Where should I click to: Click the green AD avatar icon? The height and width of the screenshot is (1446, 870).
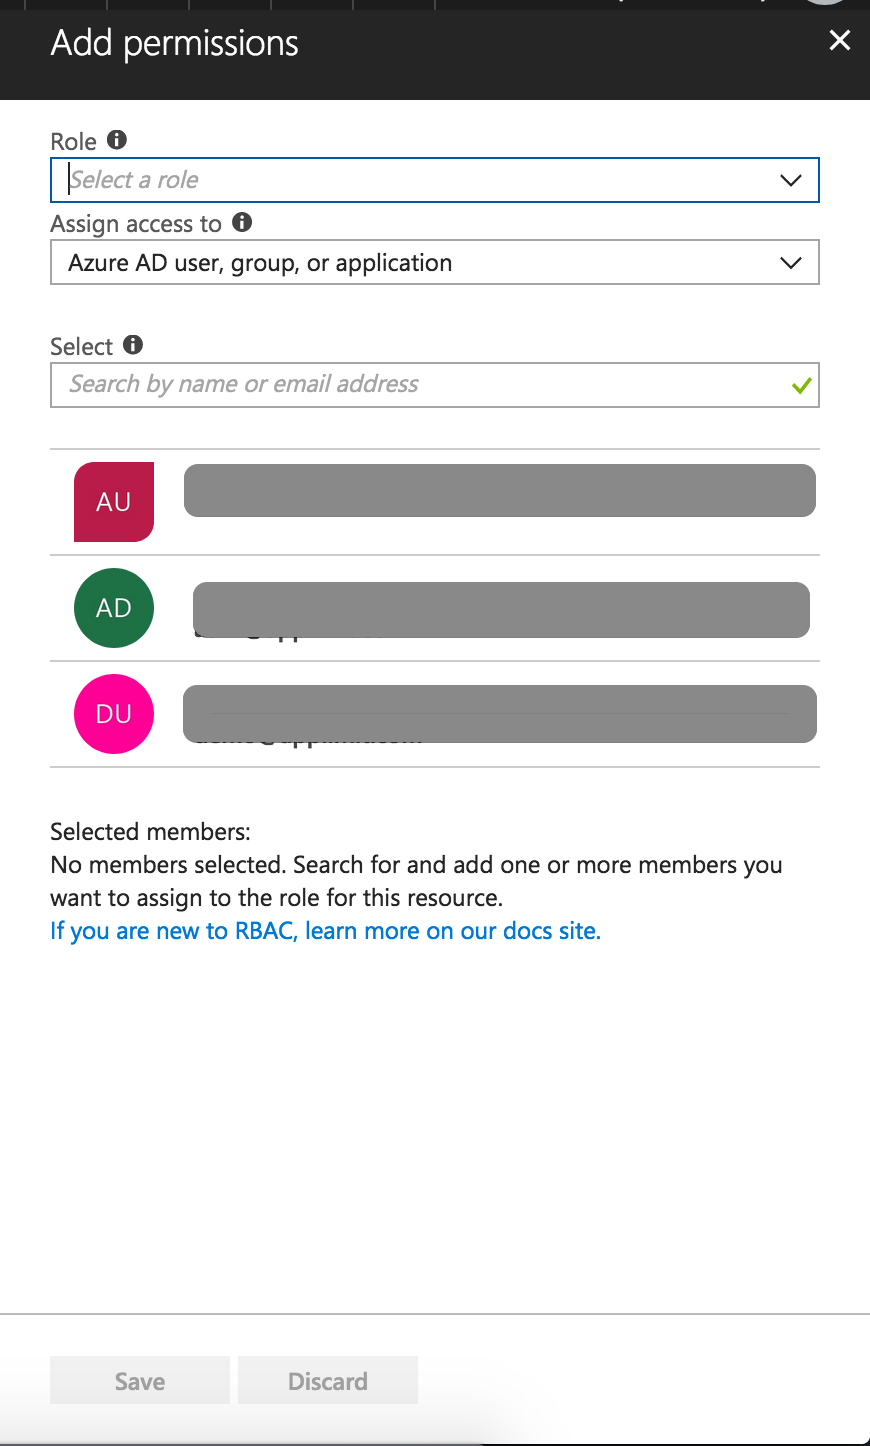(114, 608)
